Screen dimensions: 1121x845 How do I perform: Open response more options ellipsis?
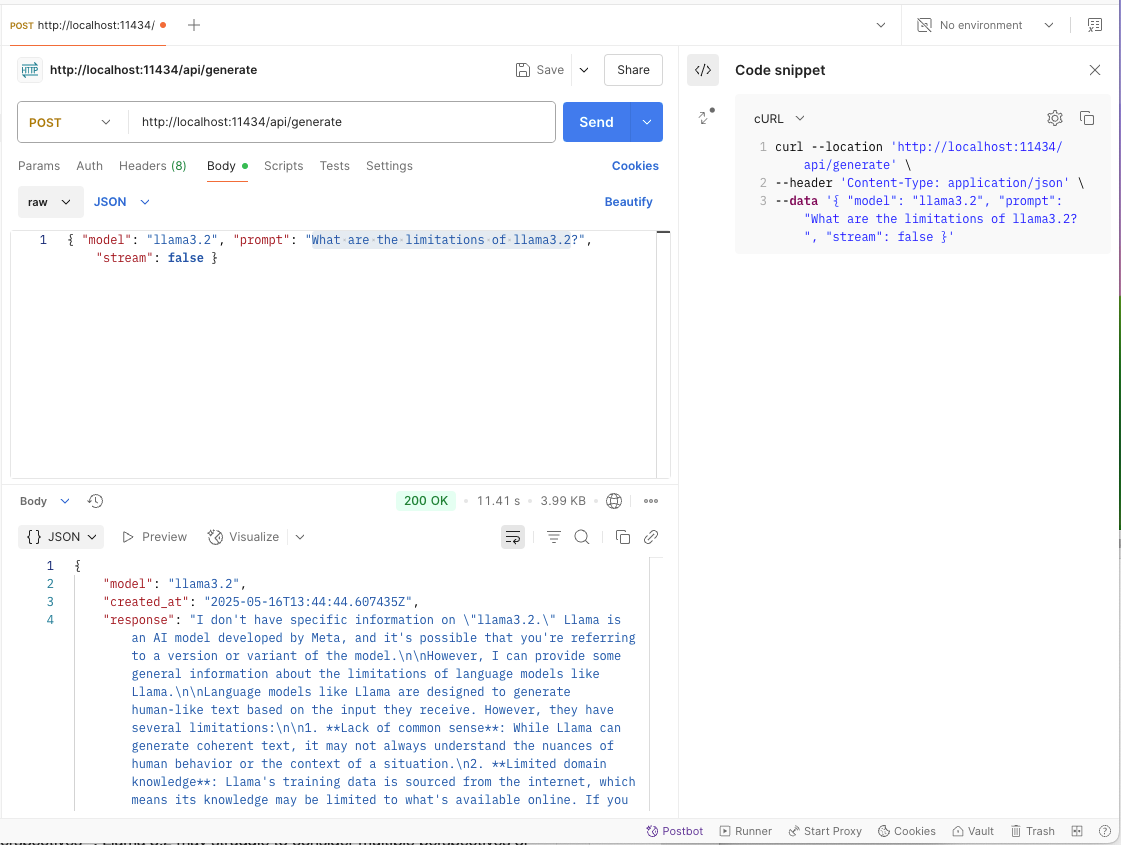(651, 501)
